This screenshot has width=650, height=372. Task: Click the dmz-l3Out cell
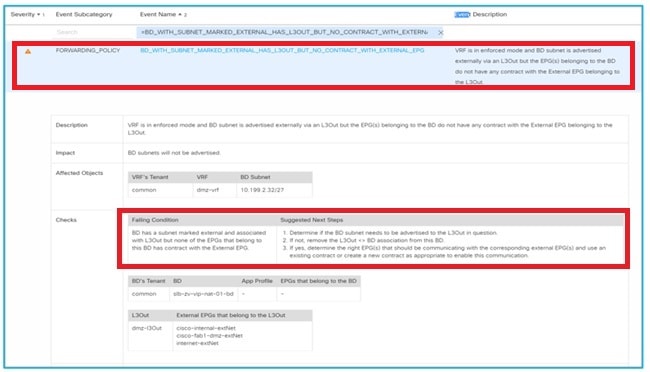(x=147, y=328)
